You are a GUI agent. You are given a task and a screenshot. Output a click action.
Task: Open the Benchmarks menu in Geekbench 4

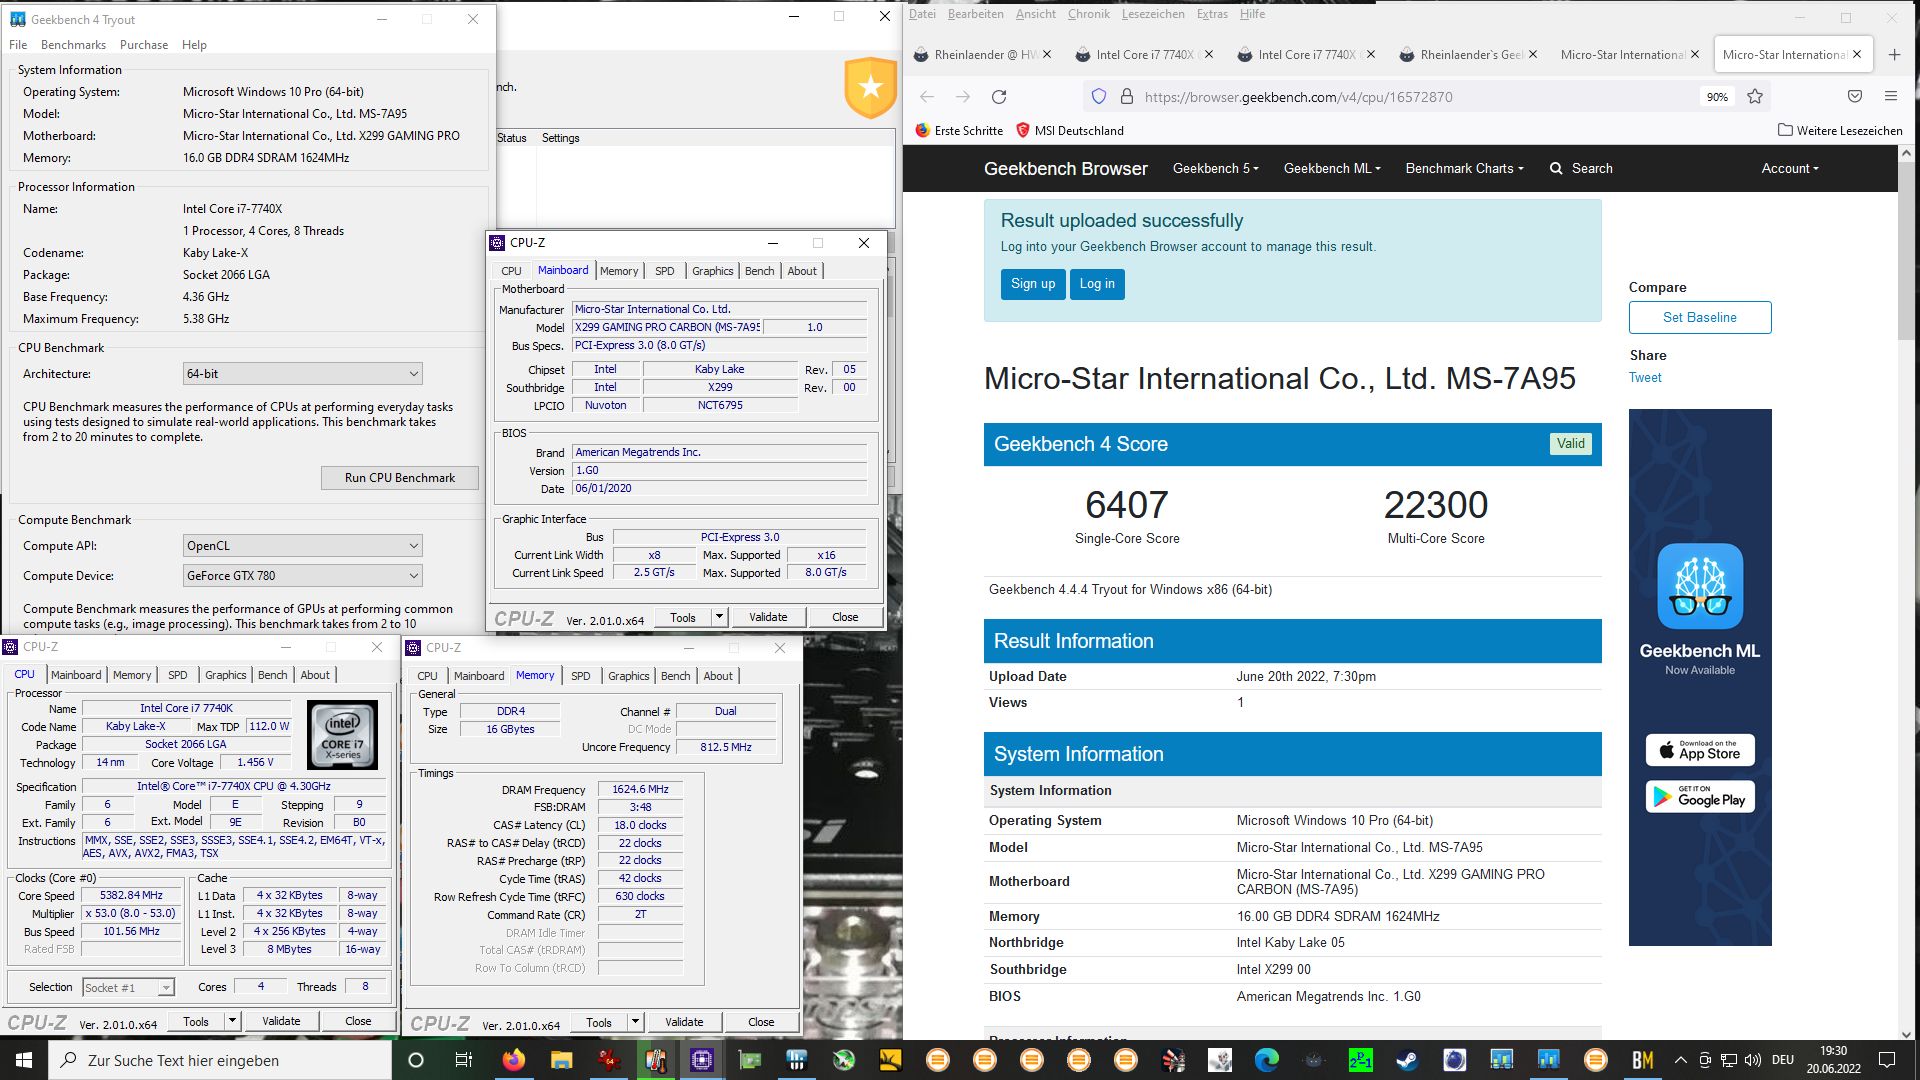73,45
